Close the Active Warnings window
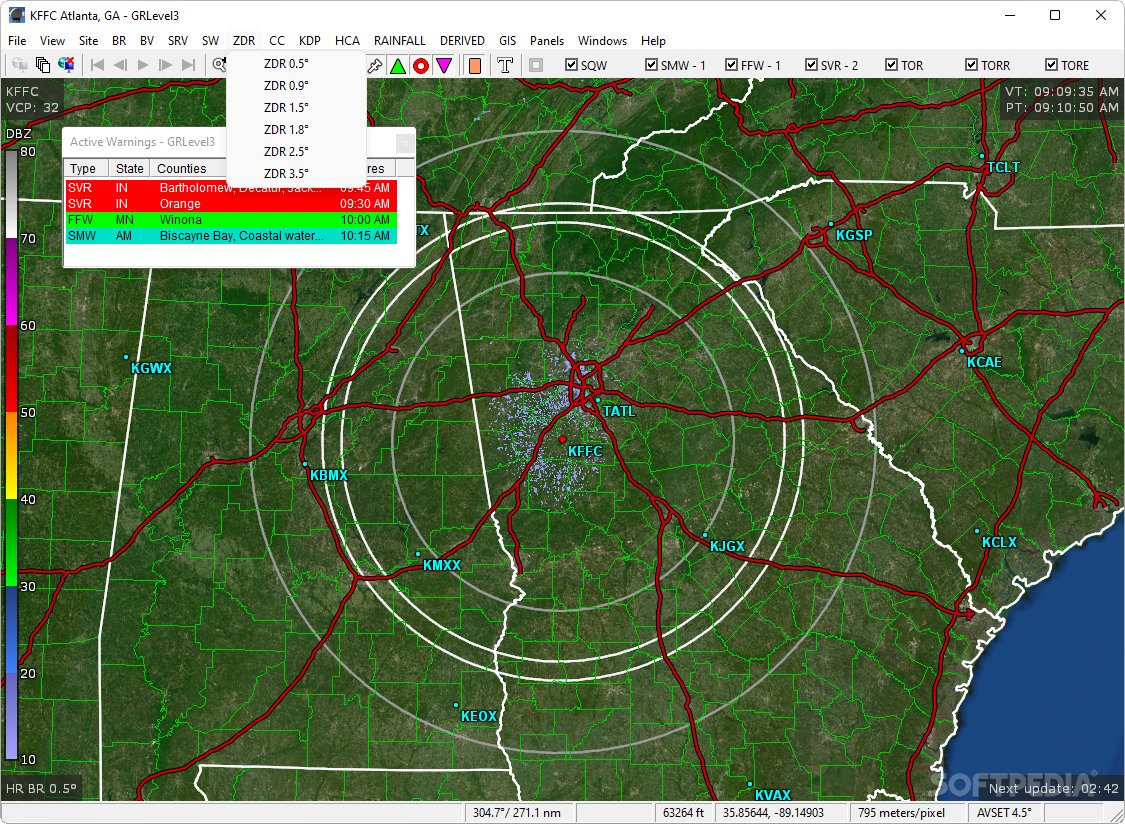This screenshot has height=824, width=1125. coord(405,144)
